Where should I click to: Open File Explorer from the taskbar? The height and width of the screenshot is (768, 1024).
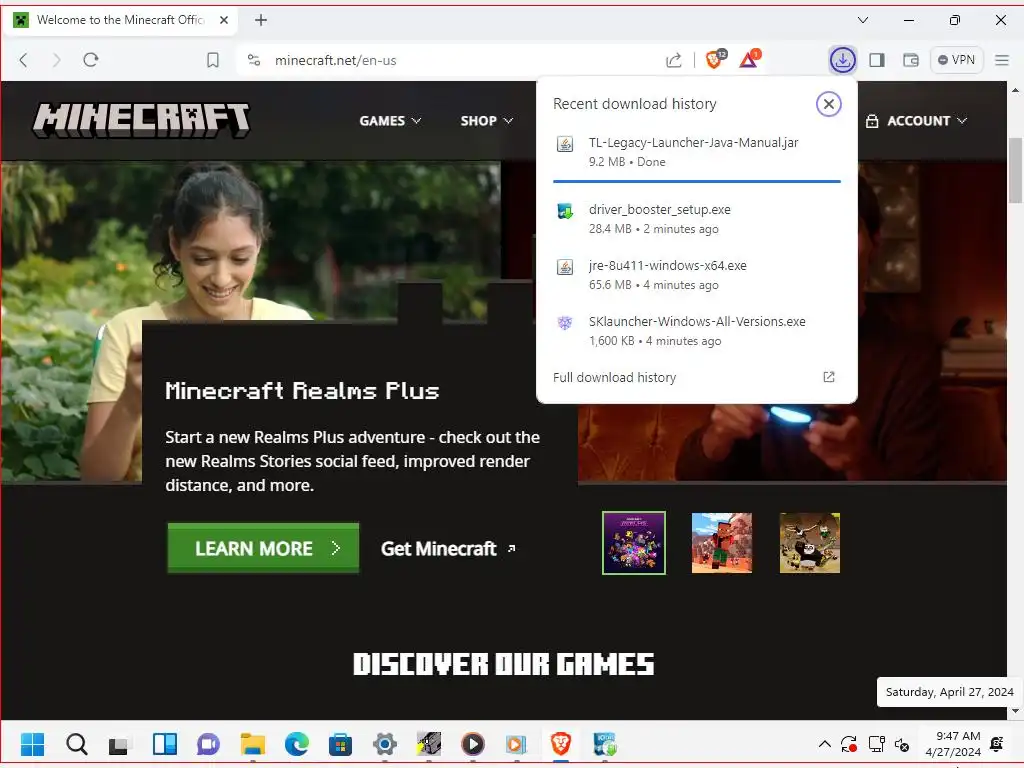point(253,744)
